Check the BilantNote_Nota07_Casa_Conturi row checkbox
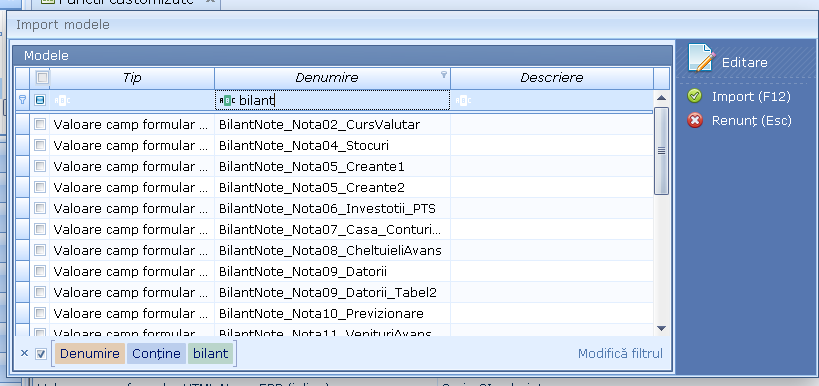Viewport: 819px width, 386px height. pos(40,229)
